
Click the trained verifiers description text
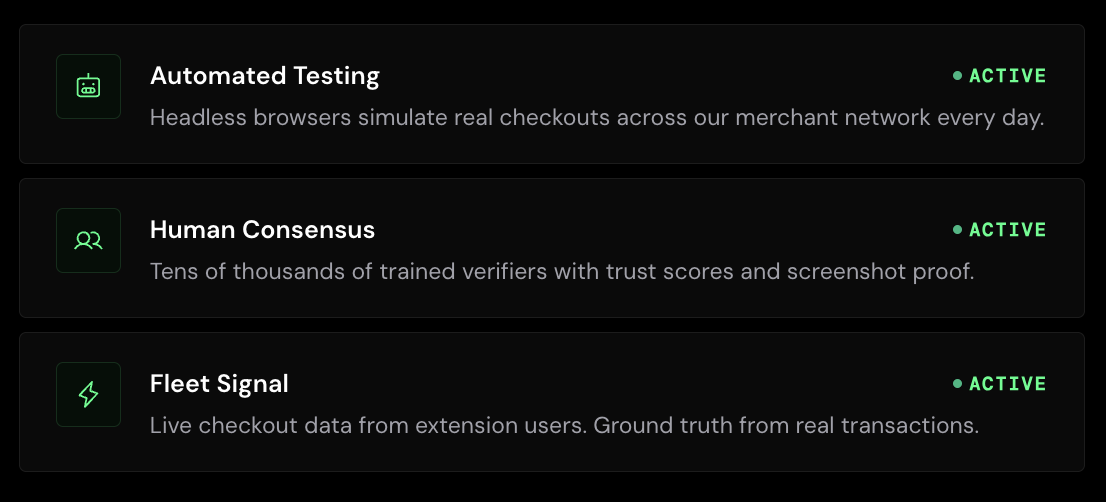pos(562,271)
